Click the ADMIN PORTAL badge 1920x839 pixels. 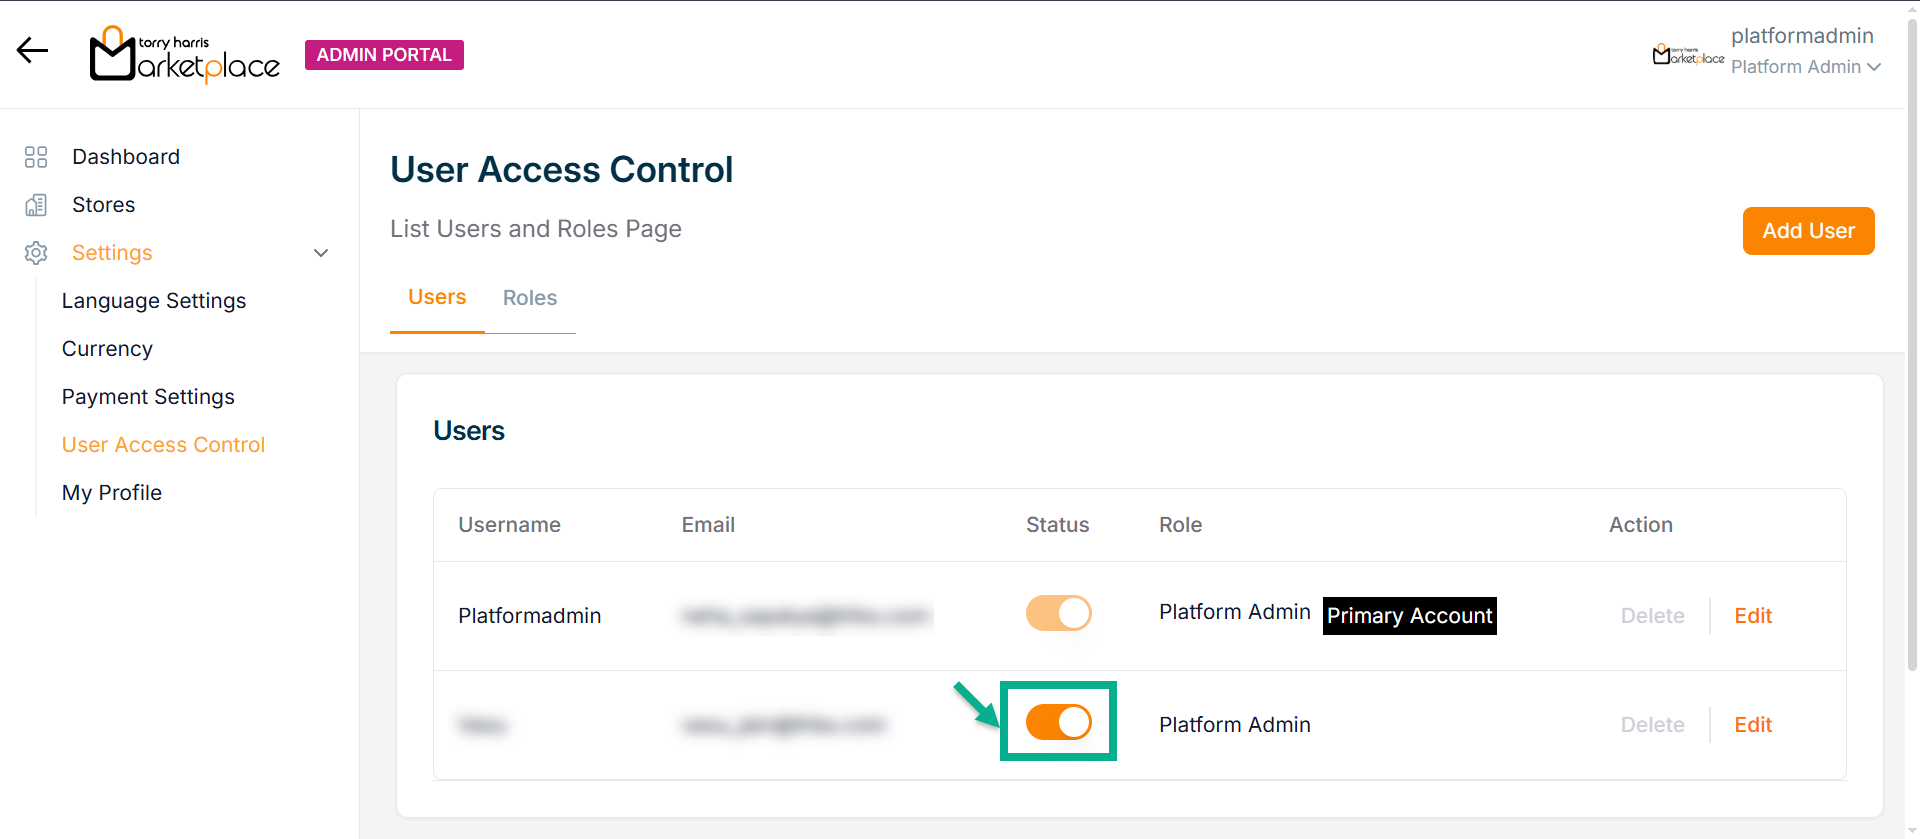(x=384, y=55)
